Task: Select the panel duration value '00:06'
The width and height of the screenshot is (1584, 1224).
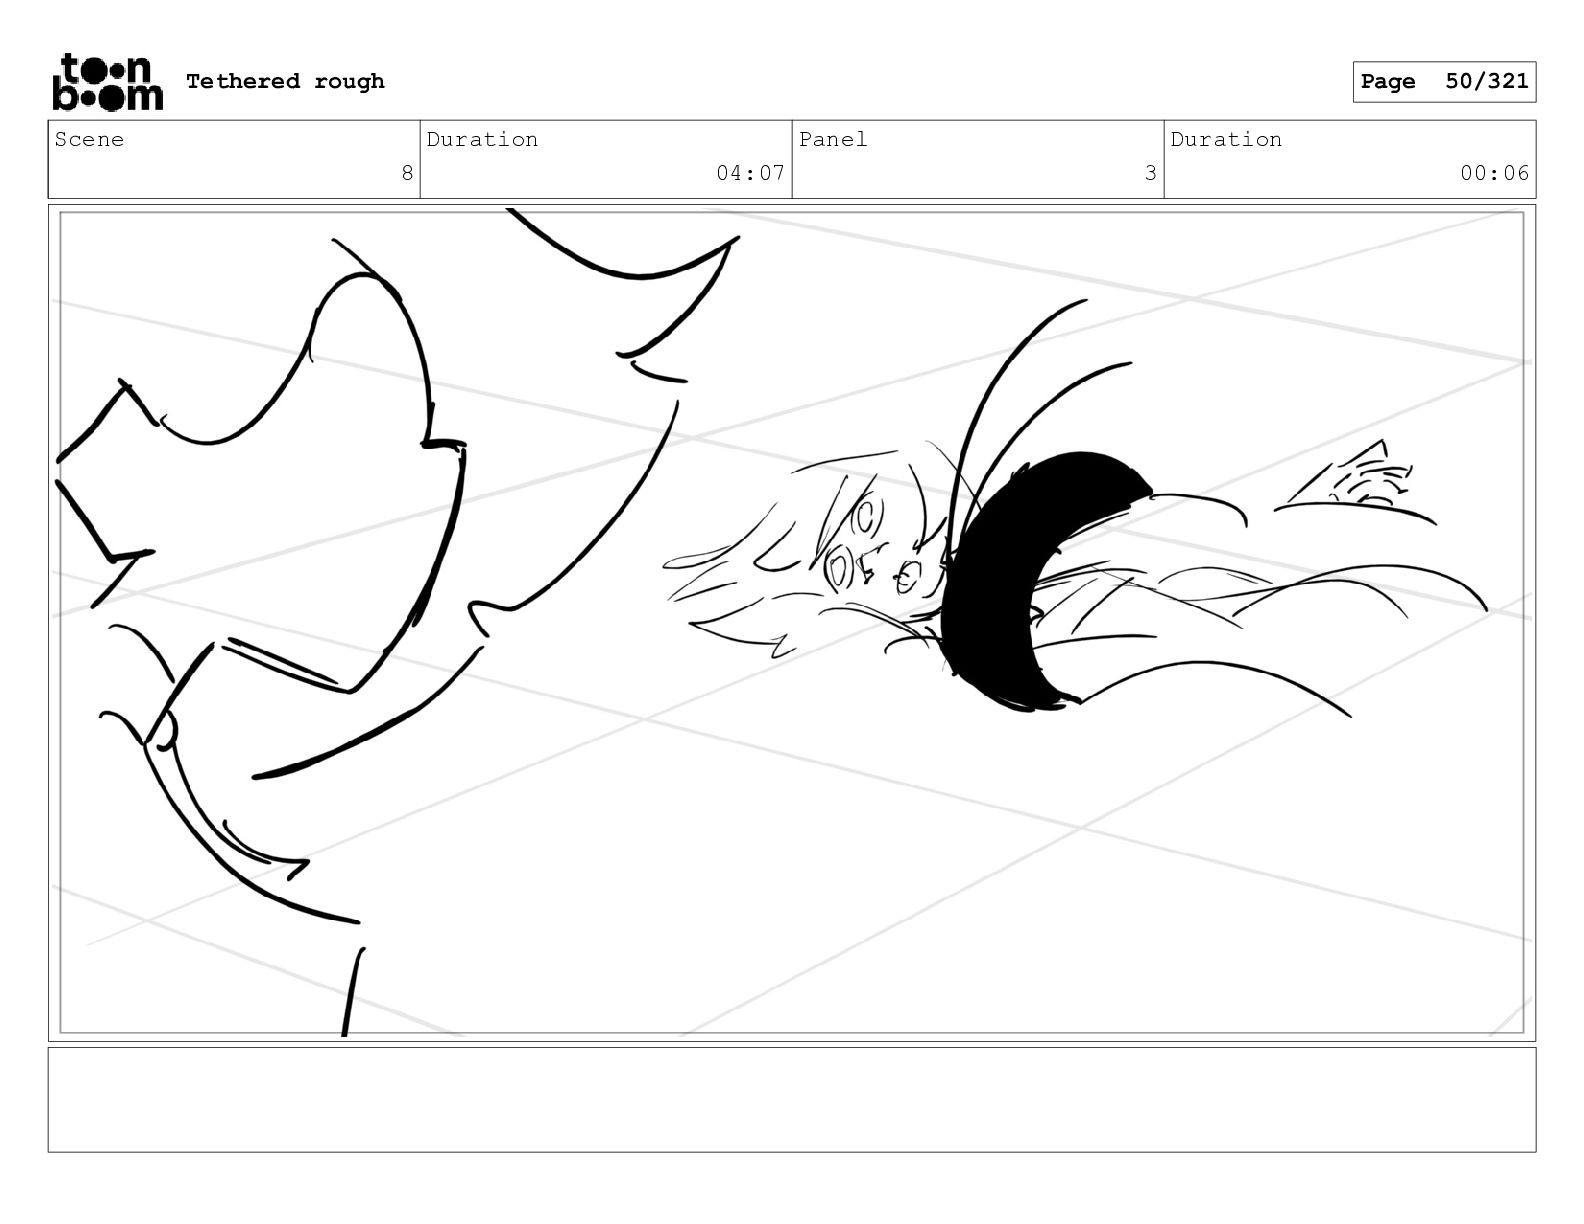Action: pos(1494,173)
